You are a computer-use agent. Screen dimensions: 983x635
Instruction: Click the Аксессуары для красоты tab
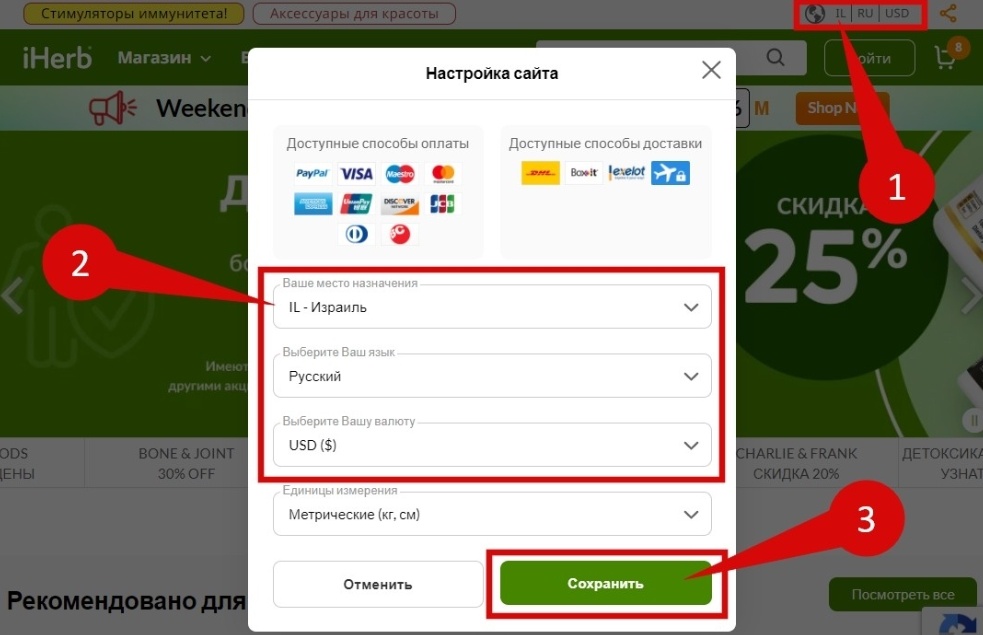tap(354, 13)
